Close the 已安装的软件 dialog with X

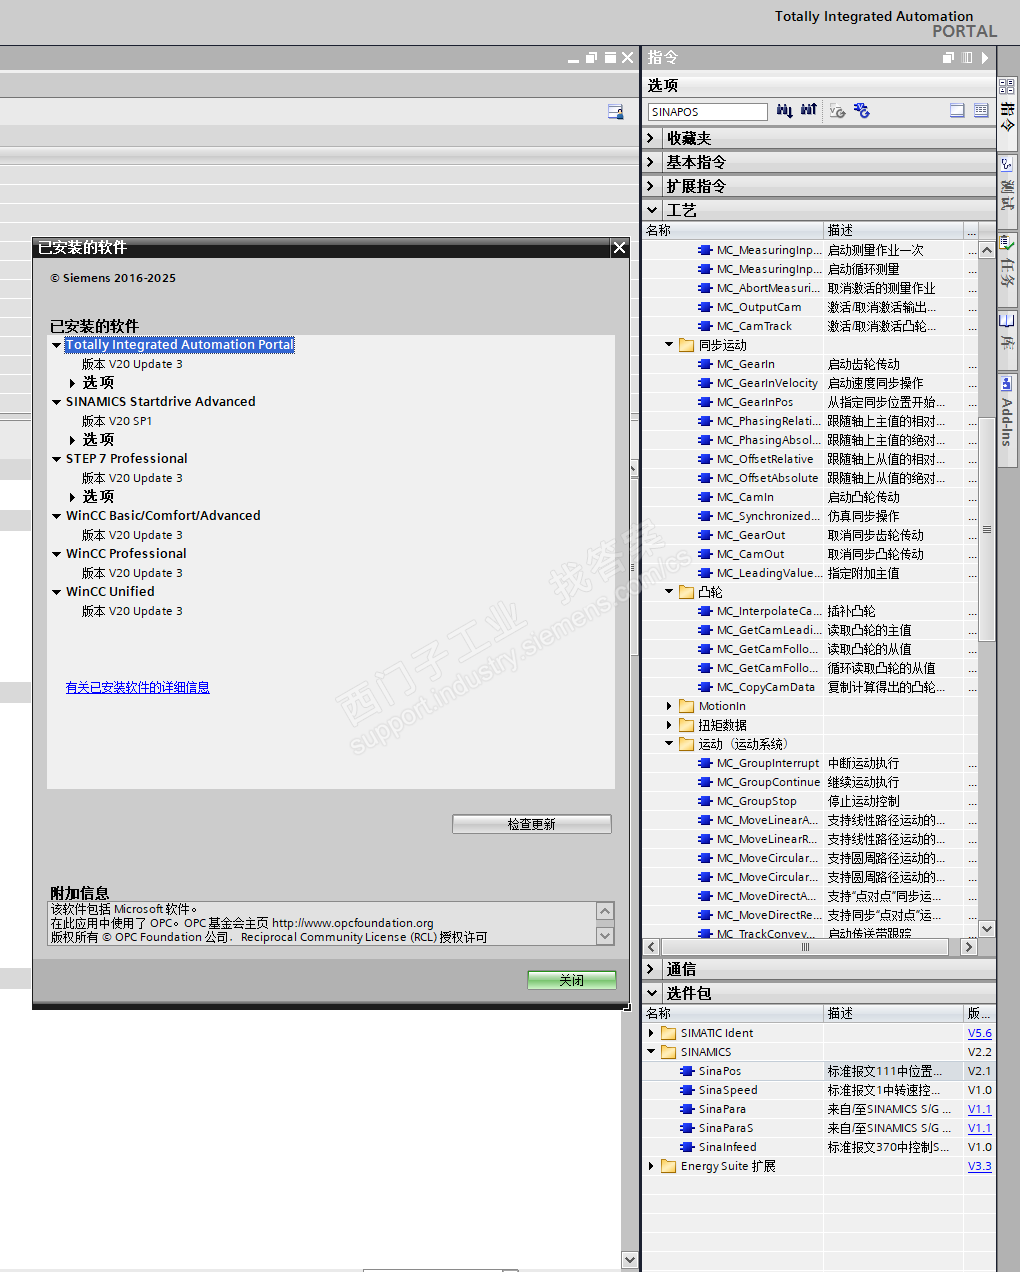coord(620,248)
